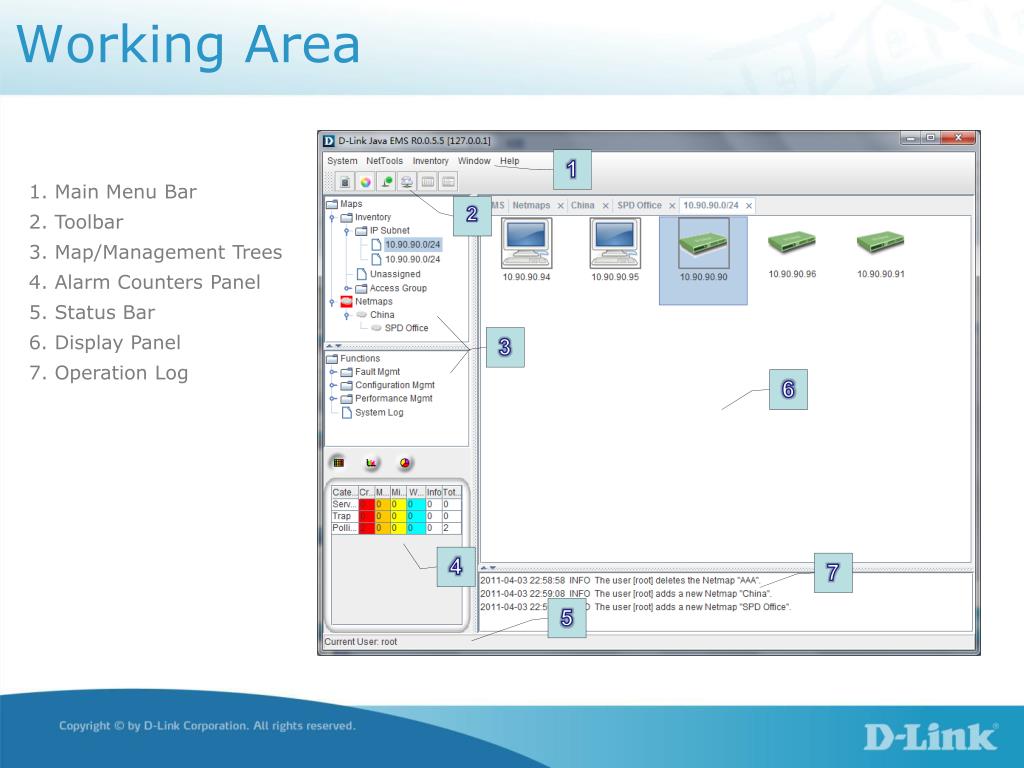Screen dimensions: 1024x768
Task: Click log entry deleting Netmap "AAA"
Action: pyautogui.click(x=620, y=580)
